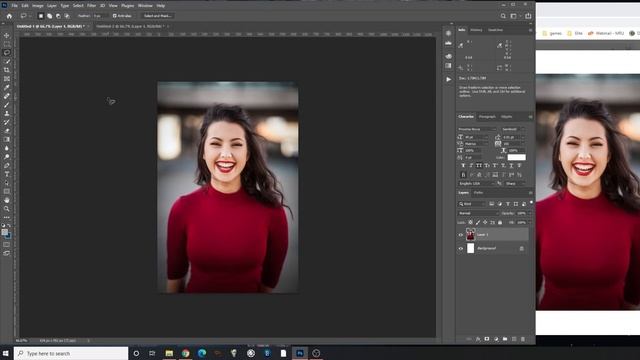Open the Window menu

pyautogui.click(x=145, y=6)
